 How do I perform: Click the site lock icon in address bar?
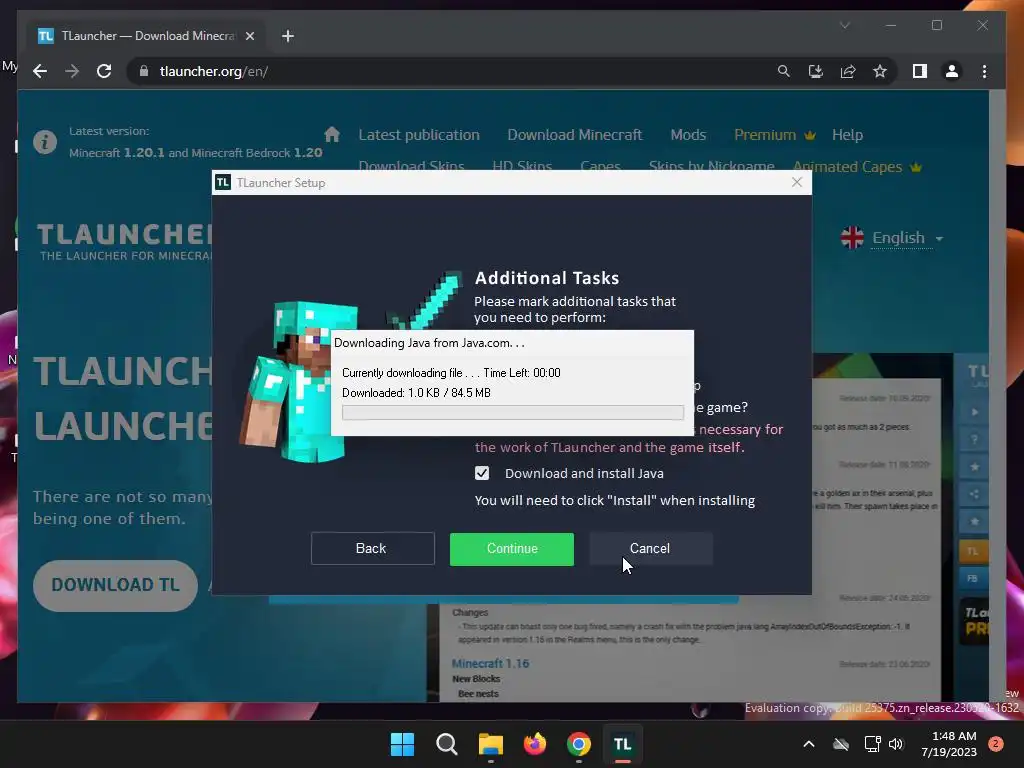144,71
